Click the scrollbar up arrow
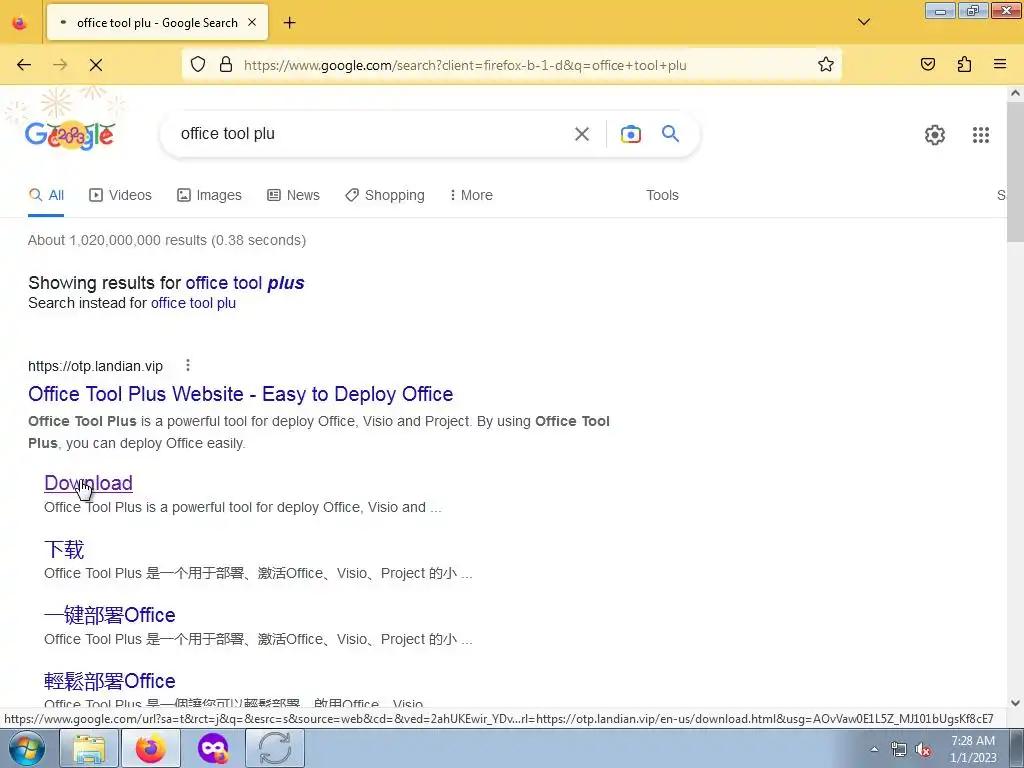1024x768 pixels. tap(1015, 93)
